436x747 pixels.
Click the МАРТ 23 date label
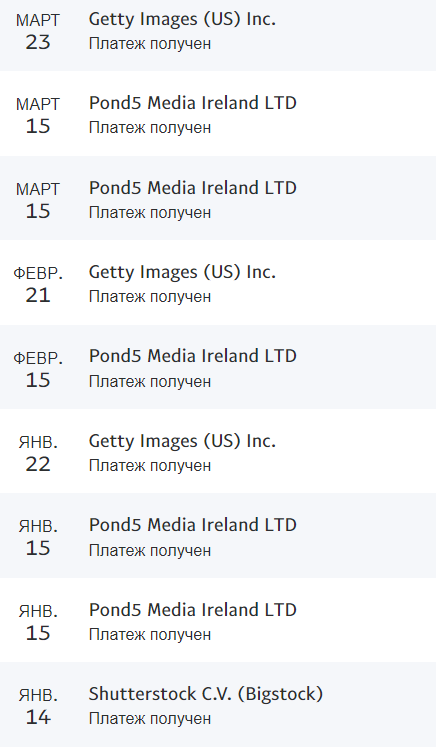38,32
